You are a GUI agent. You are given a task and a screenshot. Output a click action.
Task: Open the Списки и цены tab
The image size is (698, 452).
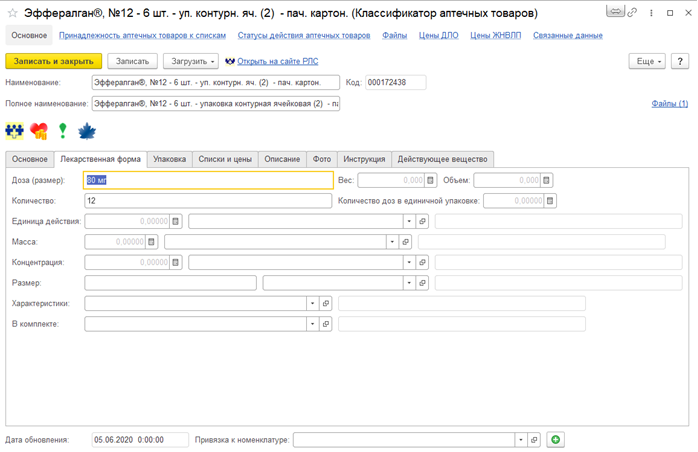(225, 159)
